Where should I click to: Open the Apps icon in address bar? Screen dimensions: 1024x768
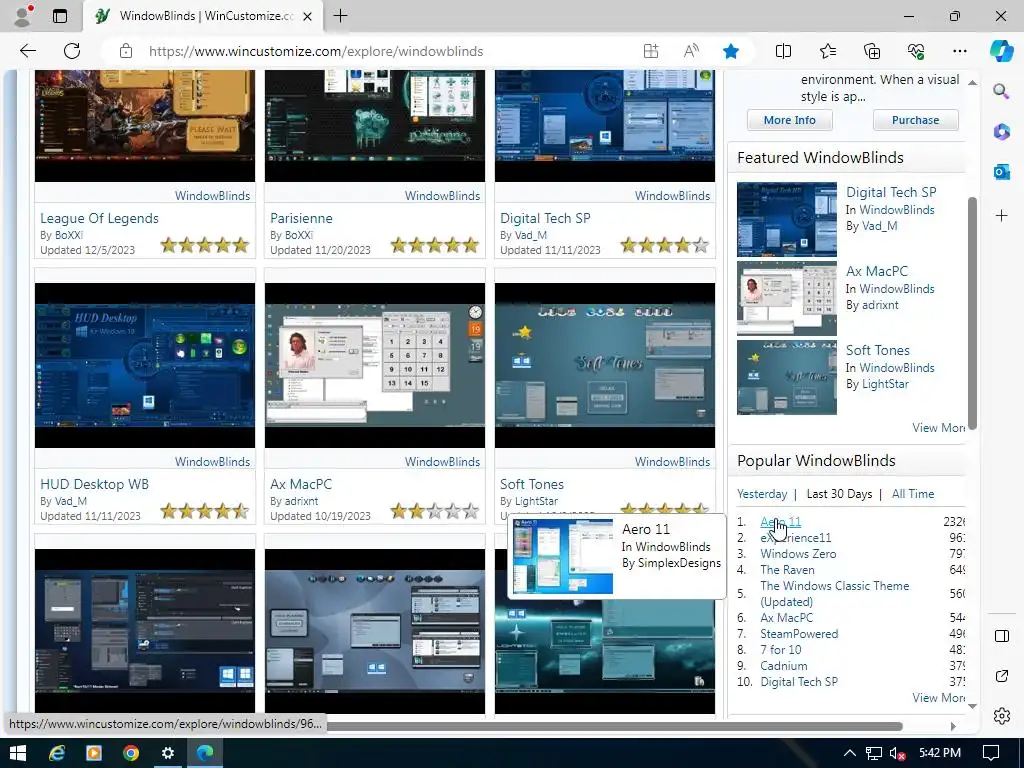click(650, 51)
